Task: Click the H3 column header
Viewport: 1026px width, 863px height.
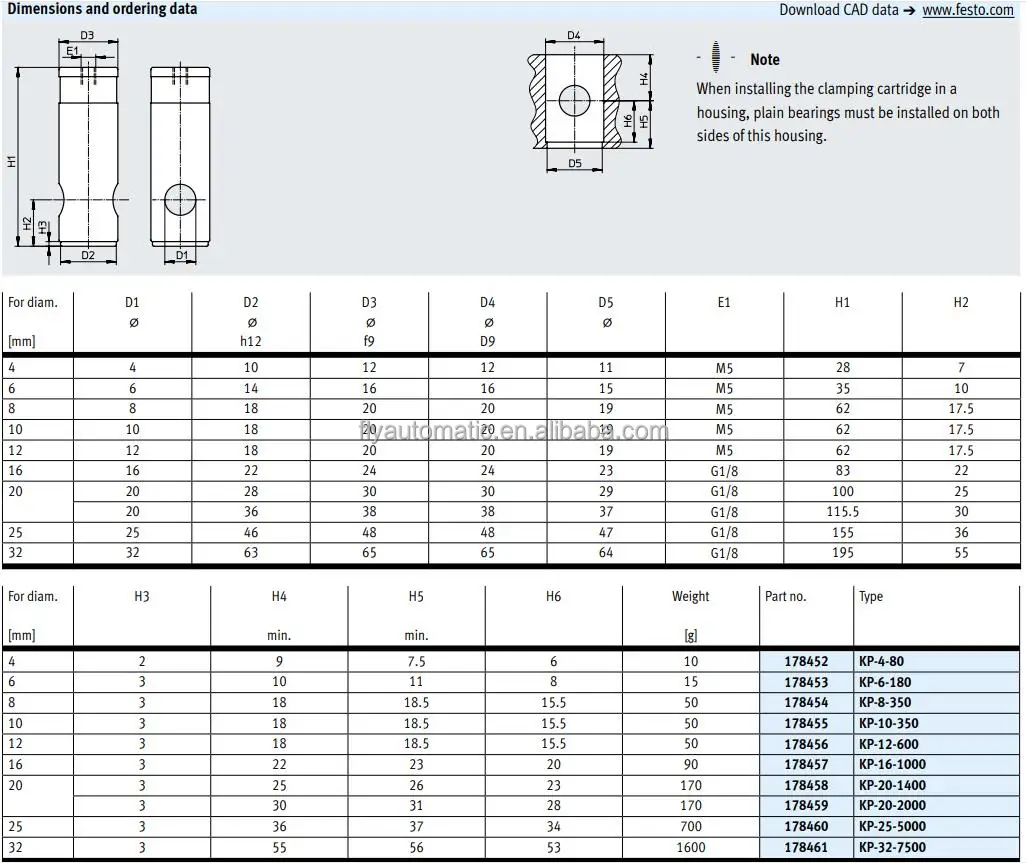Action: [141, 597]
